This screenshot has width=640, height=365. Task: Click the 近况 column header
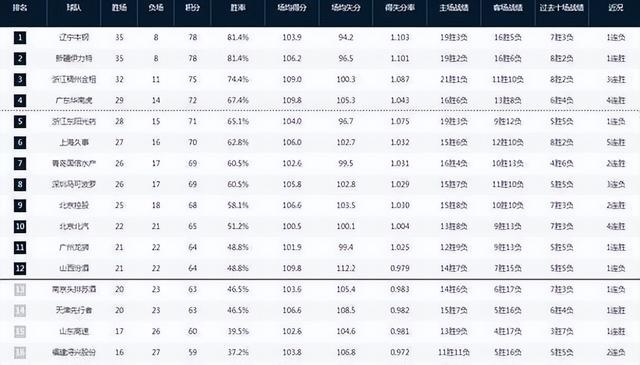point(616,8)
